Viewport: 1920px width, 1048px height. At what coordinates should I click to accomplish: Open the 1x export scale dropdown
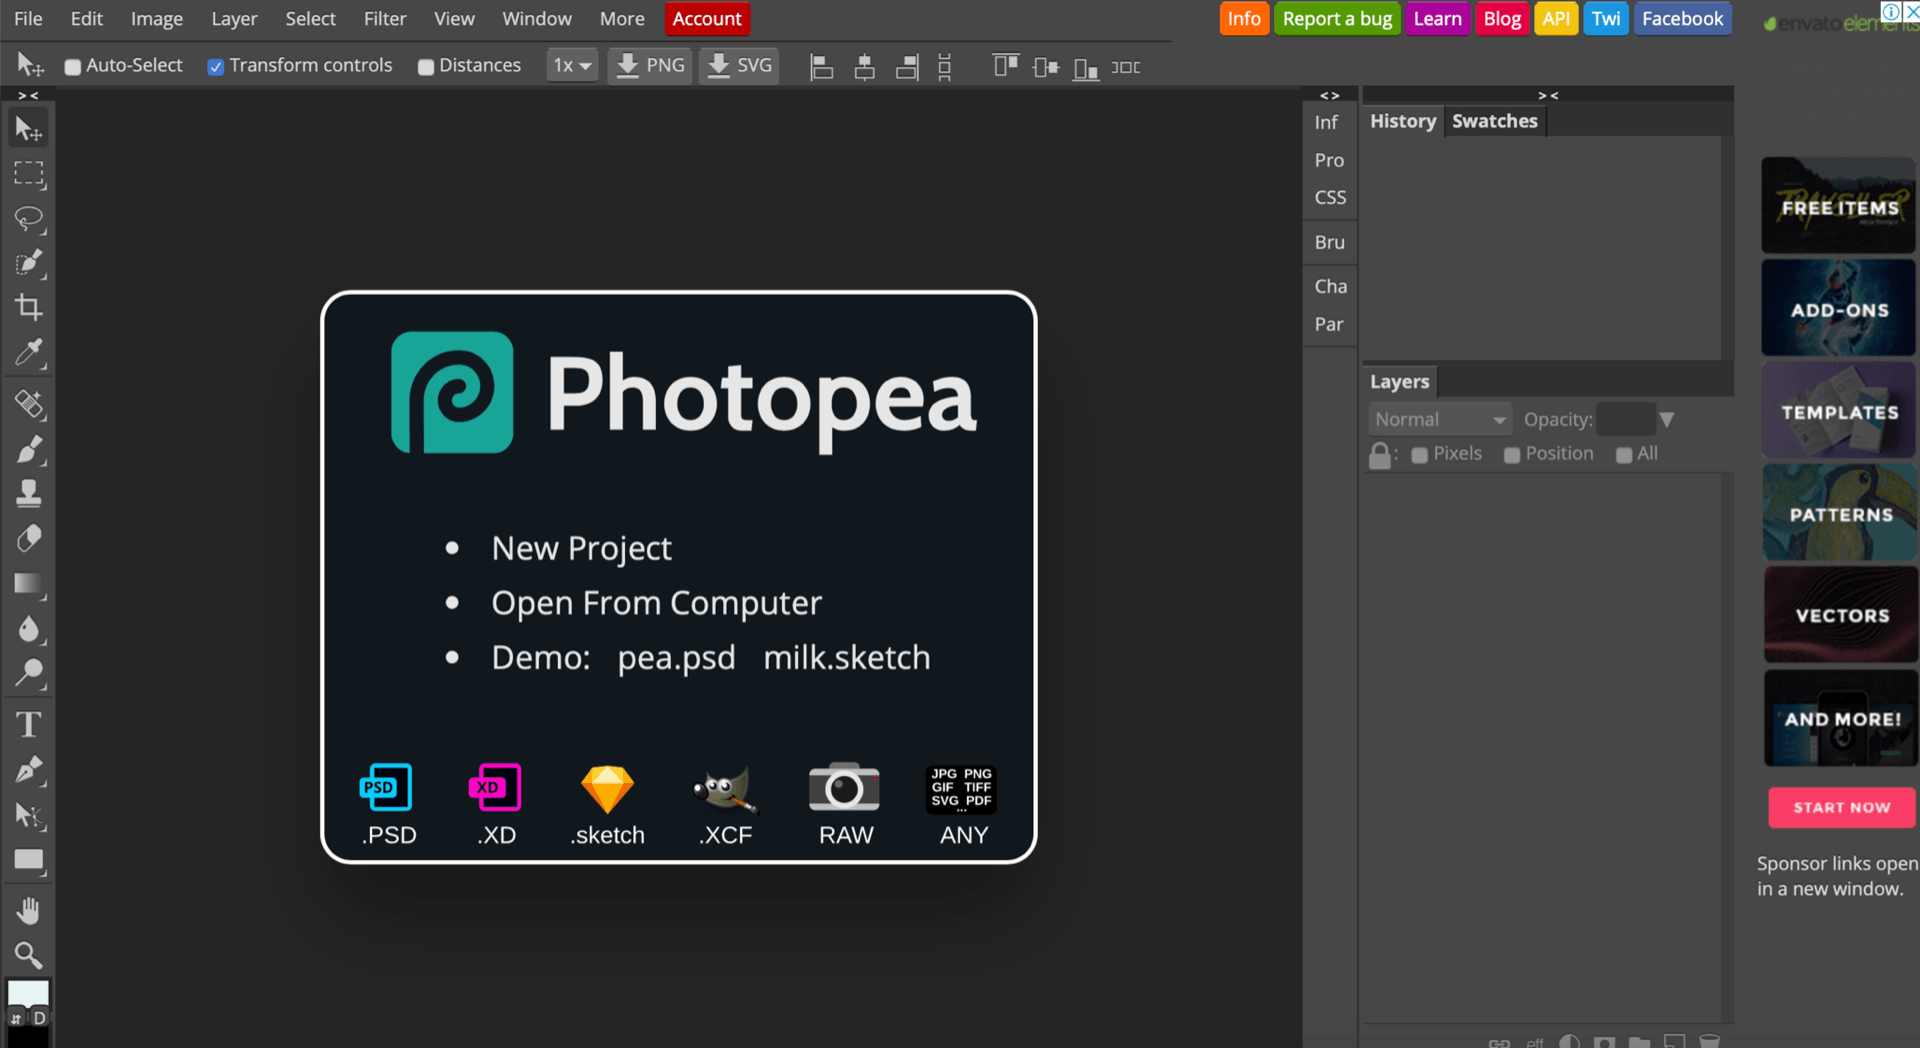572,66
